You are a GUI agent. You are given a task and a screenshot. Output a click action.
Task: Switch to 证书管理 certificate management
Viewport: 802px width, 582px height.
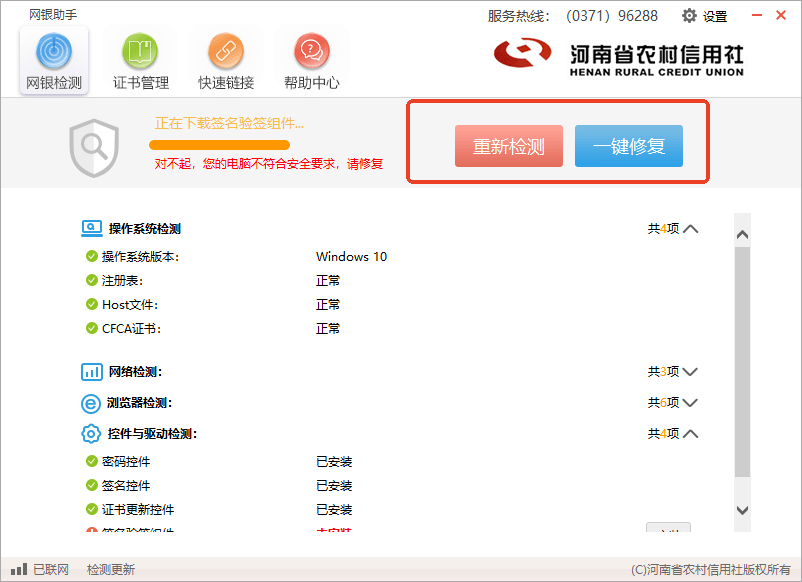coord(140,60)
